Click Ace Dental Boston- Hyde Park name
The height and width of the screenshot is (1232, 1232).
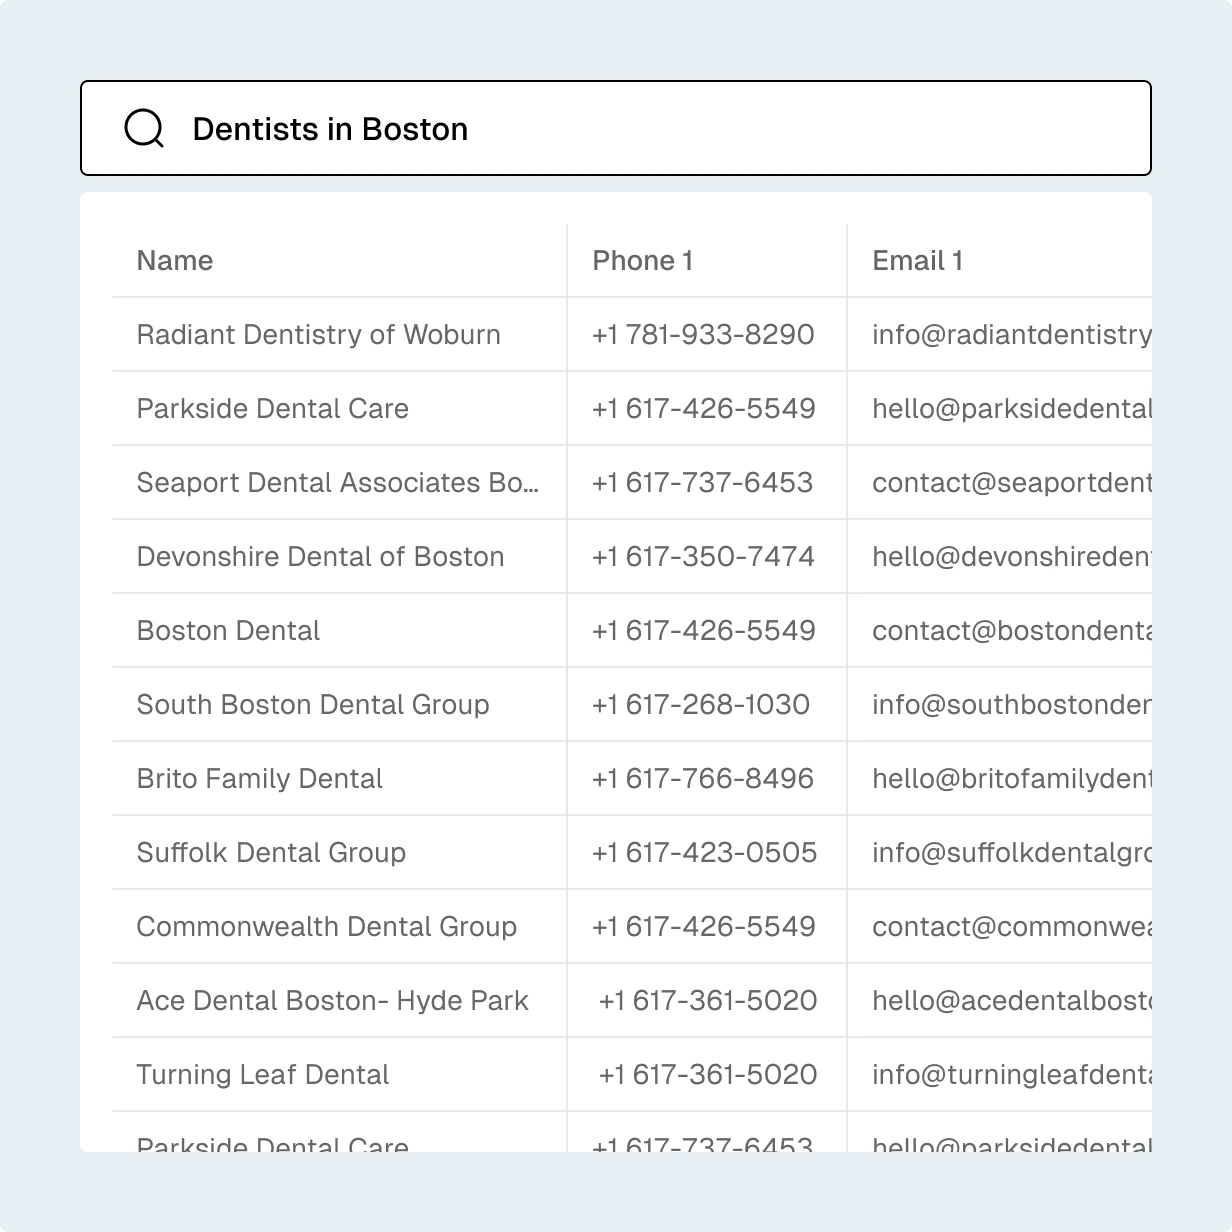click(332, 1001)
